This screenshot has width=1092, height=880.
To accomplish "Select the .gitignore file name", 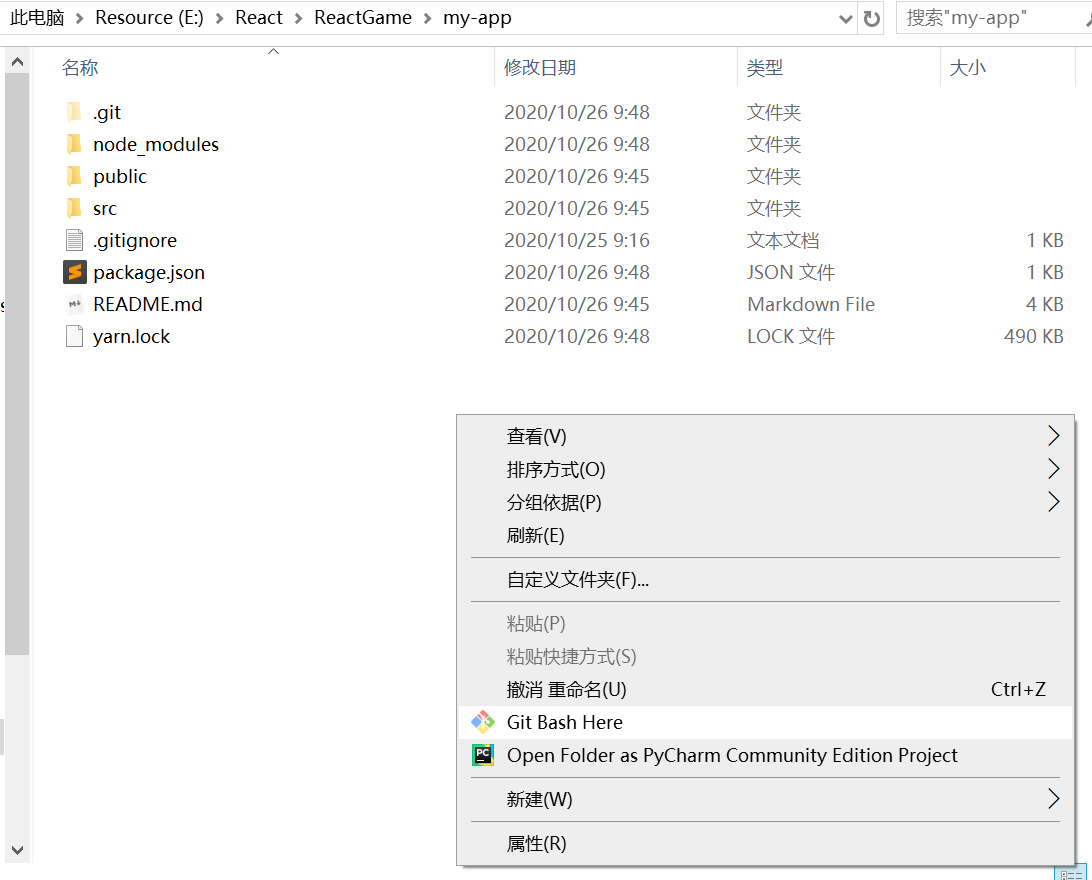I will (x=135, y=240).
